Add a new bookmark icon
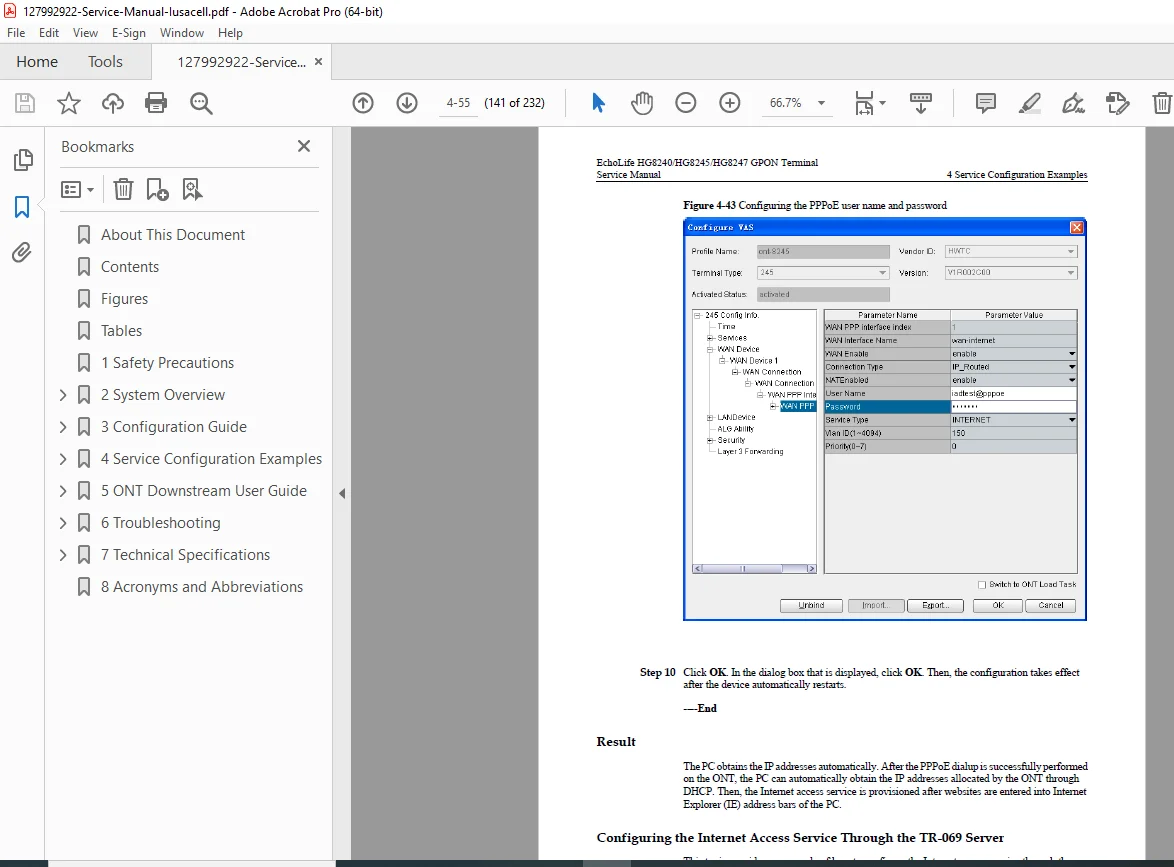This screenshot has width=1174, height=867. tap(157, 189)
